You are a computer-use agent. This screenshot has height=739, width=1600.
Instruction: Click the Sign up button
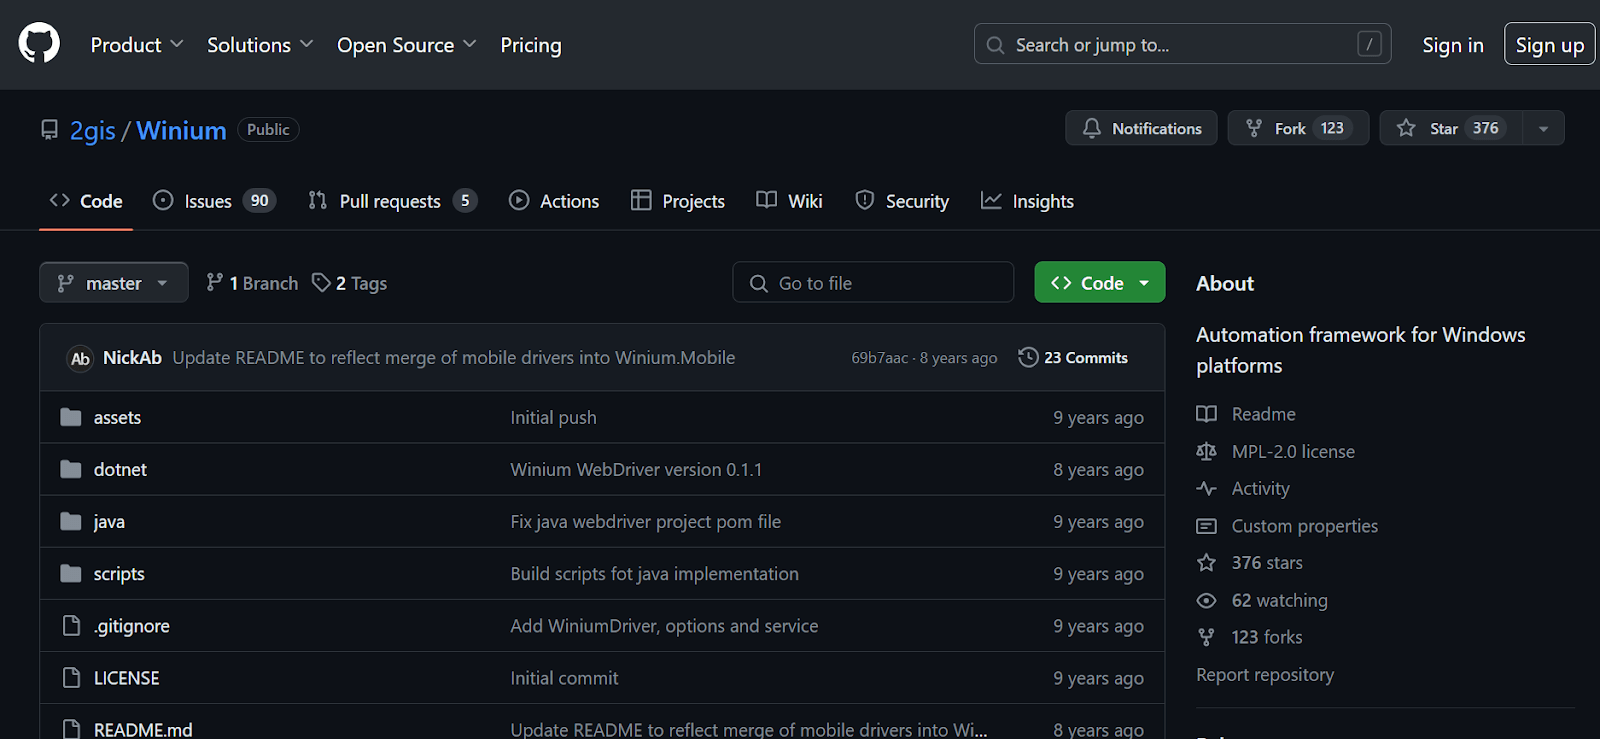point(1549,45)
